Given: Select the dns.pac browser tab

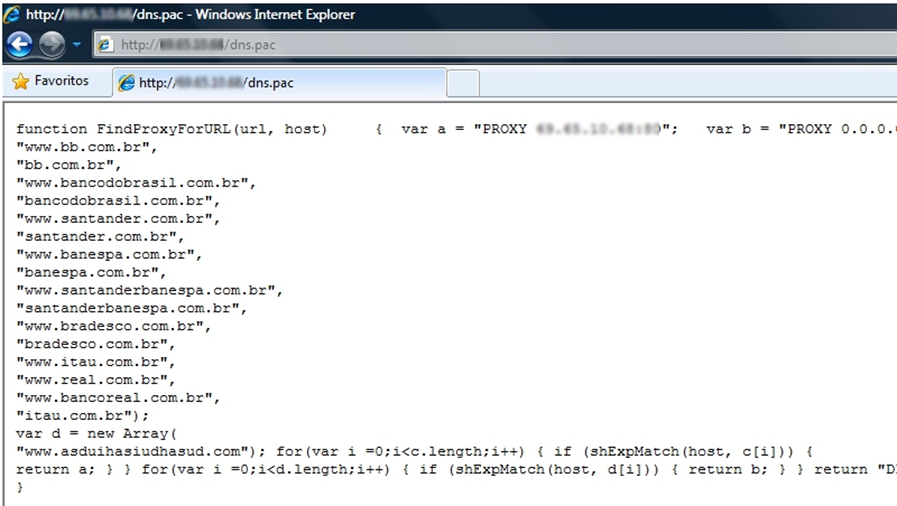Looking at the screenshot, I should tap(279, 83).
